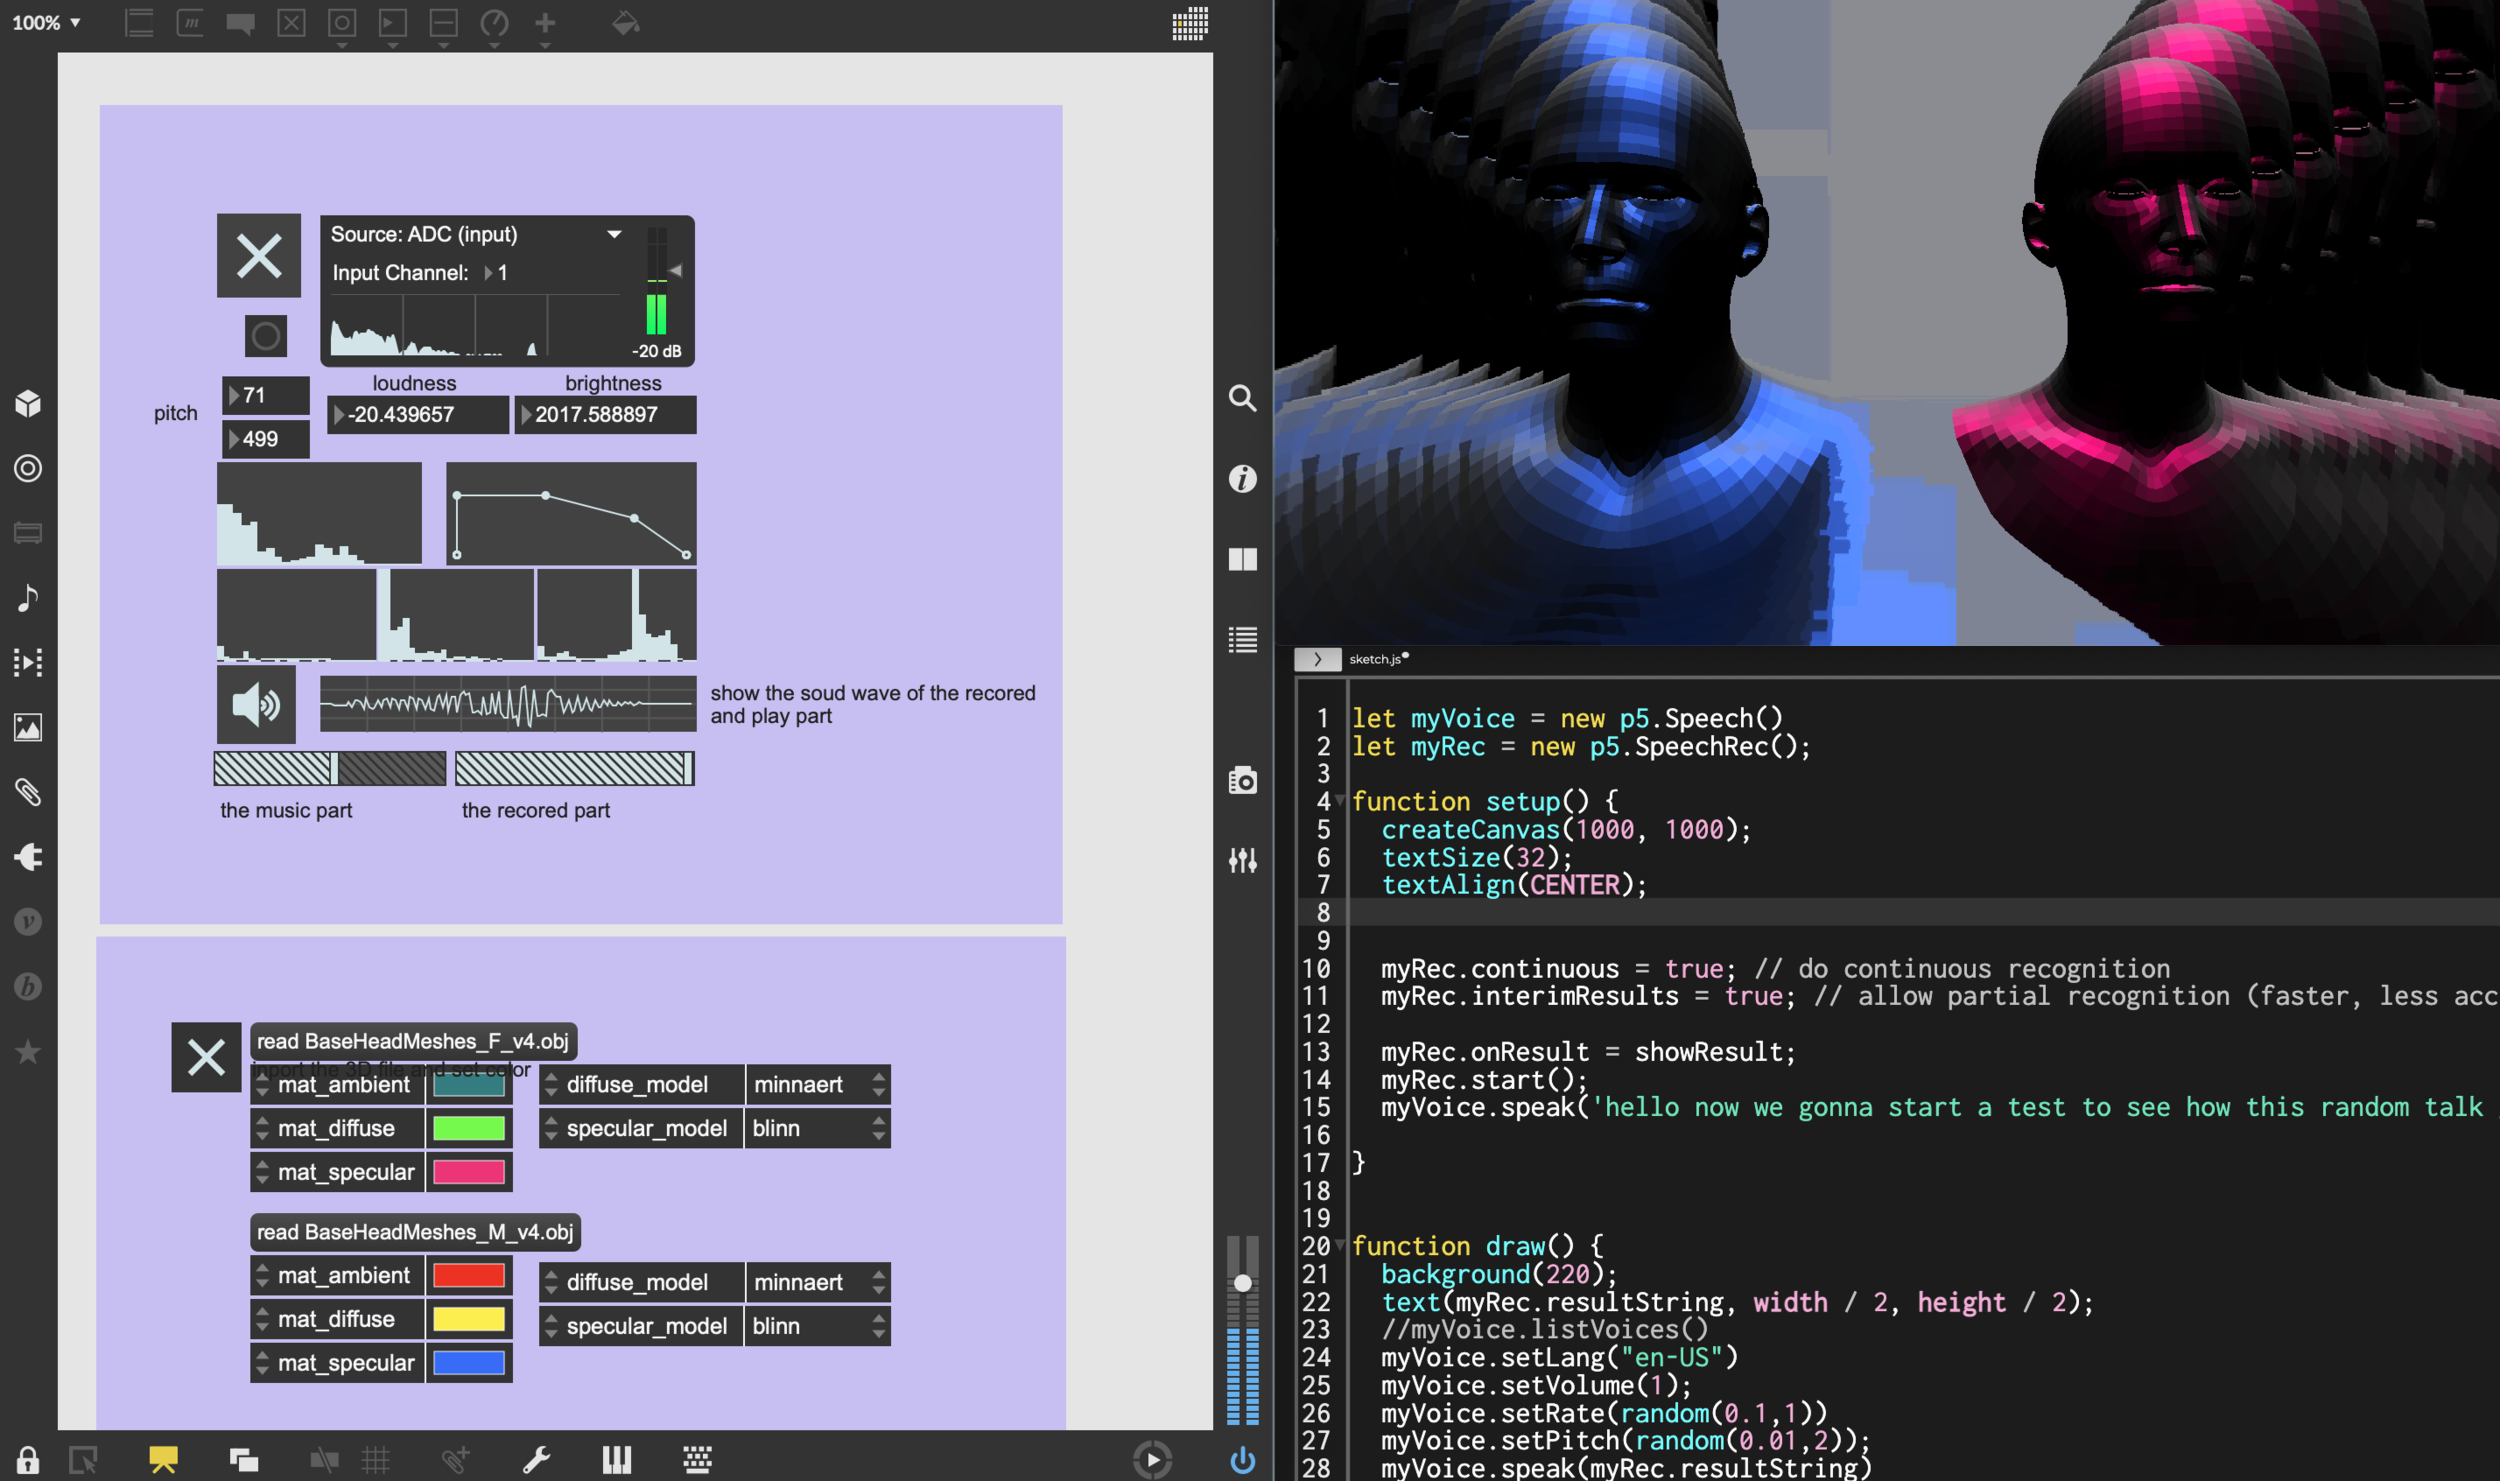Expand the sketch files sidebar arrow
Screen dimensions: 2500x1481
click(1317, 659)
